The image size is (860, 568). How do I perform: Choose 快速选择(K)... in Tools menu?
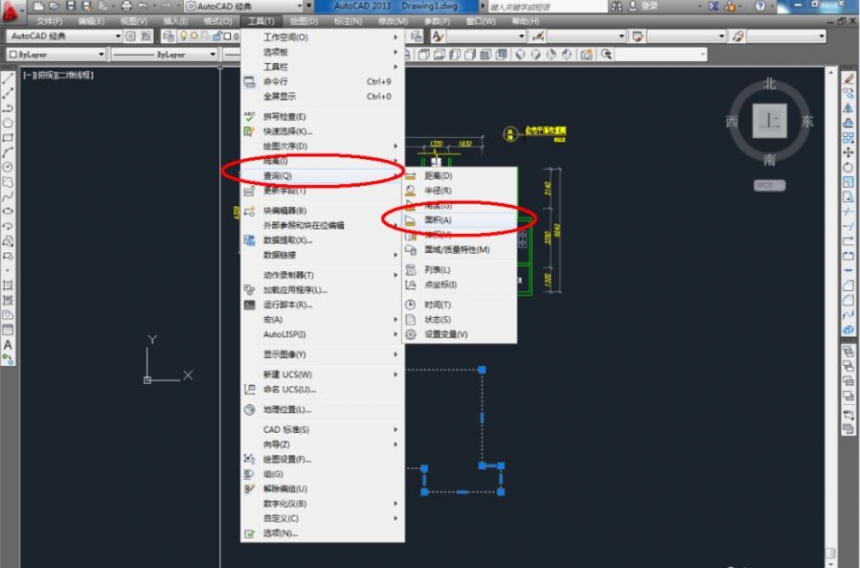(322, 132)
